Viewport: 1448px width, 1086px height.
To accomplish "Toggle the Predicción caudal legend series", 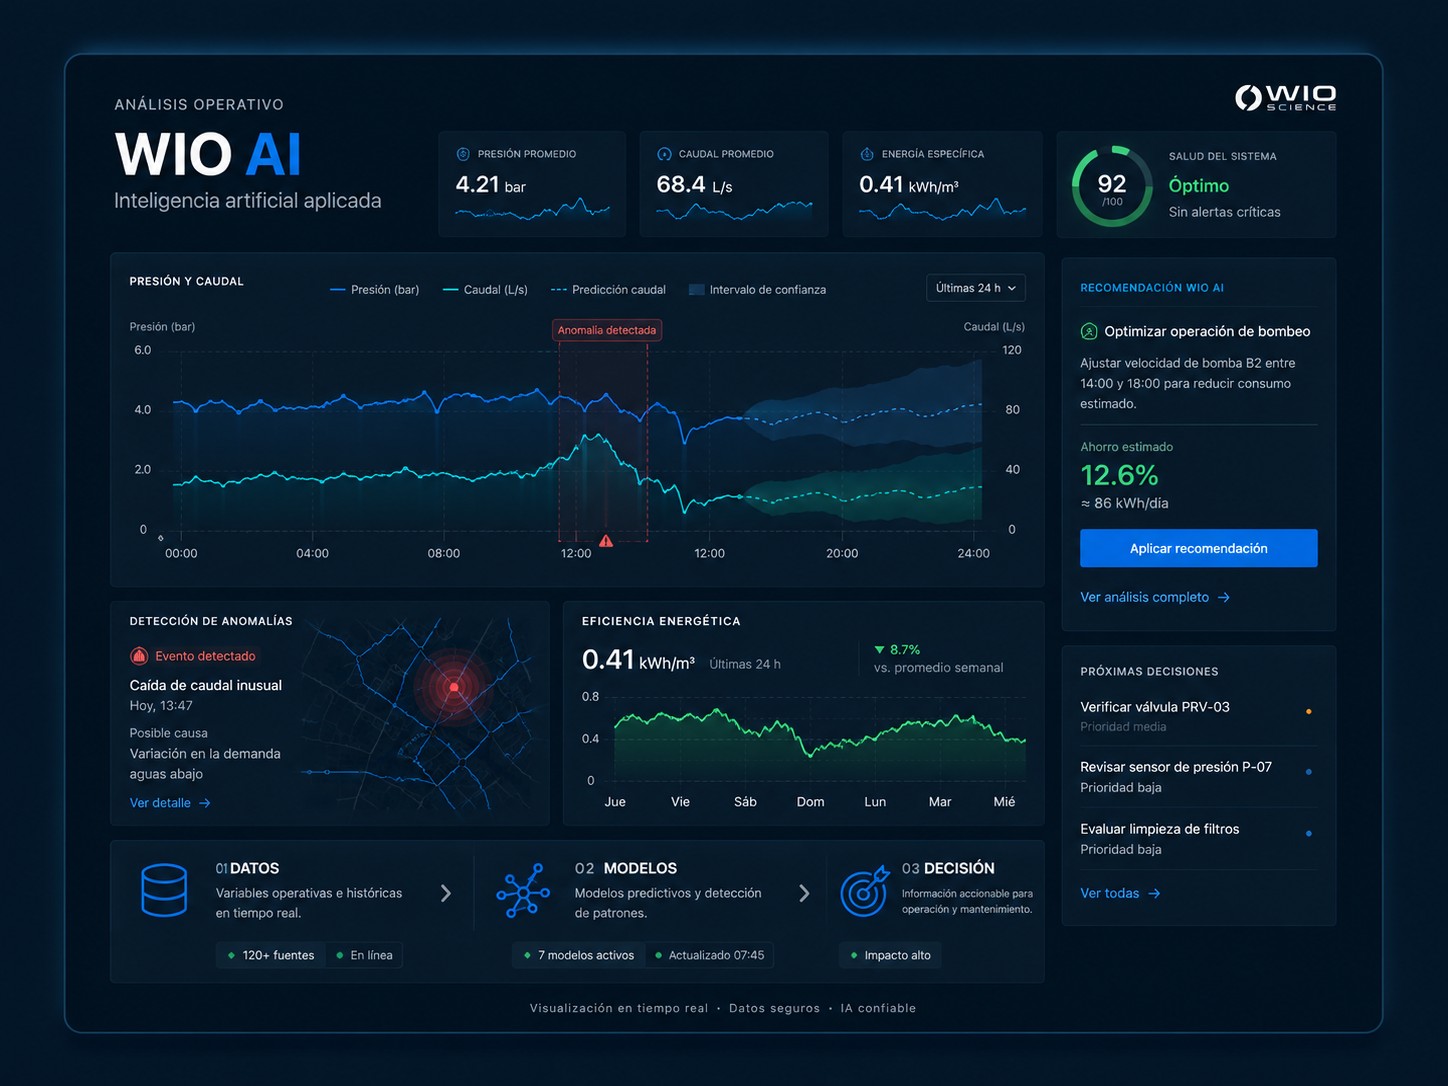I will point(608,290).
